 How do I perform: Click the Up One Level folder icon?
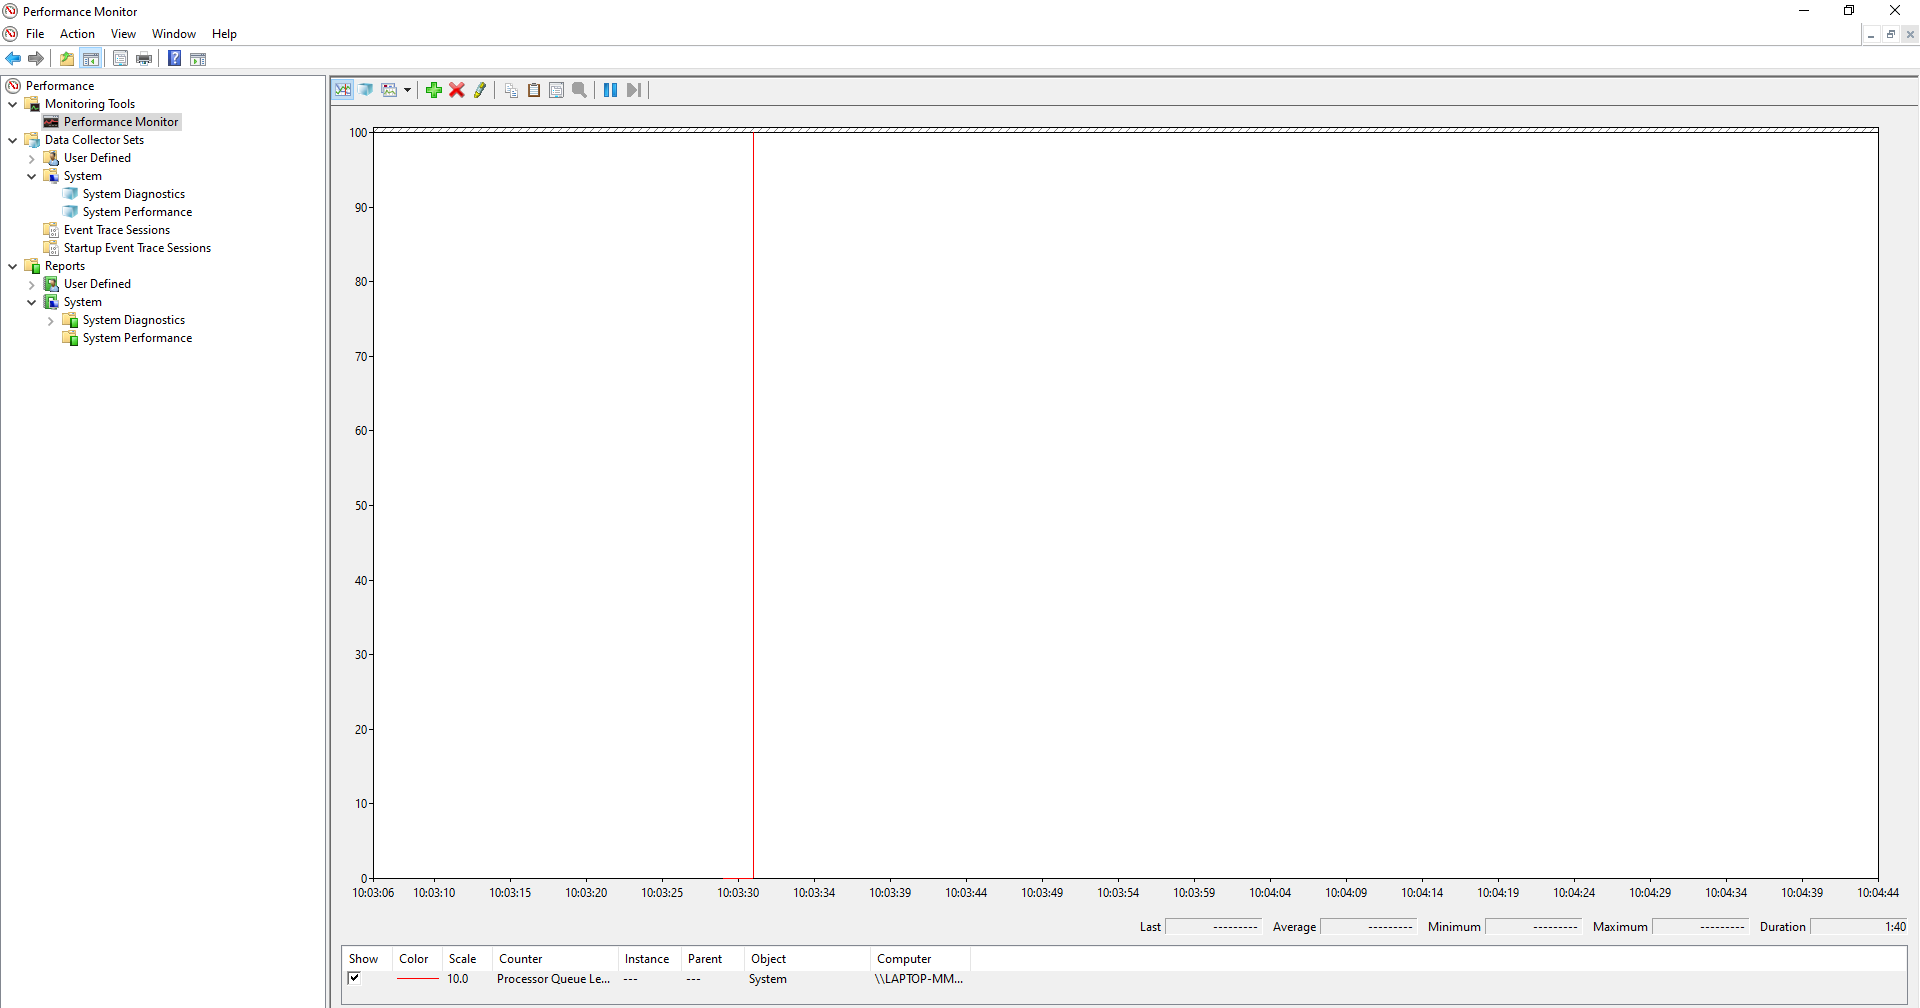(67, 59)
